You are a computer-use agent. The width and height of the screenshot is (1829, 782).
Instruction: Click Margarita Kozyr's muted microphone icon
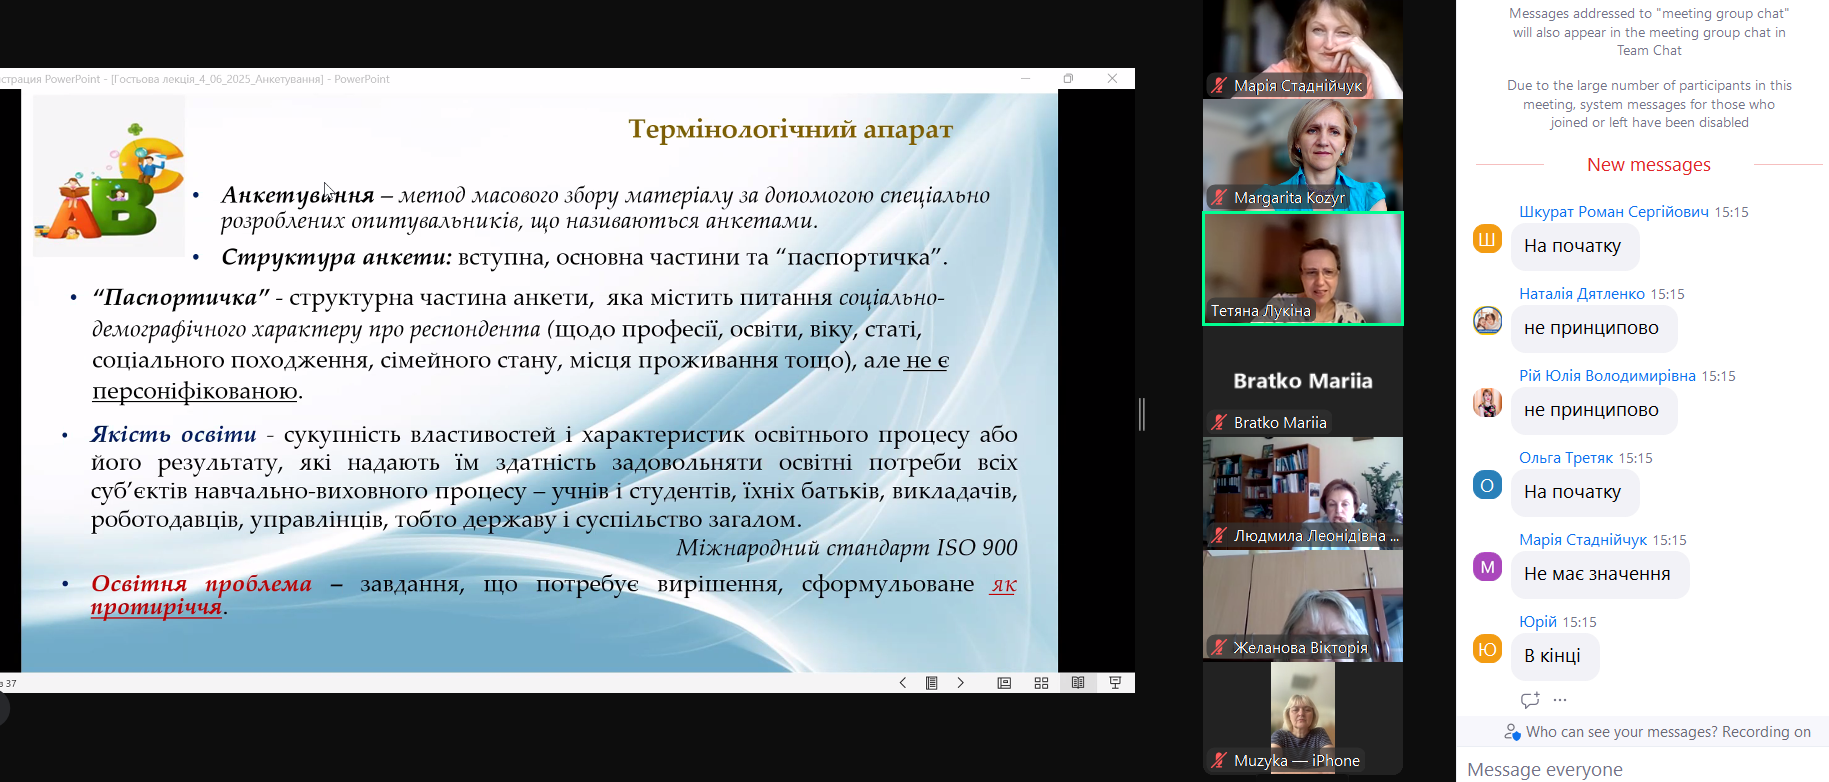point(1218,198)
